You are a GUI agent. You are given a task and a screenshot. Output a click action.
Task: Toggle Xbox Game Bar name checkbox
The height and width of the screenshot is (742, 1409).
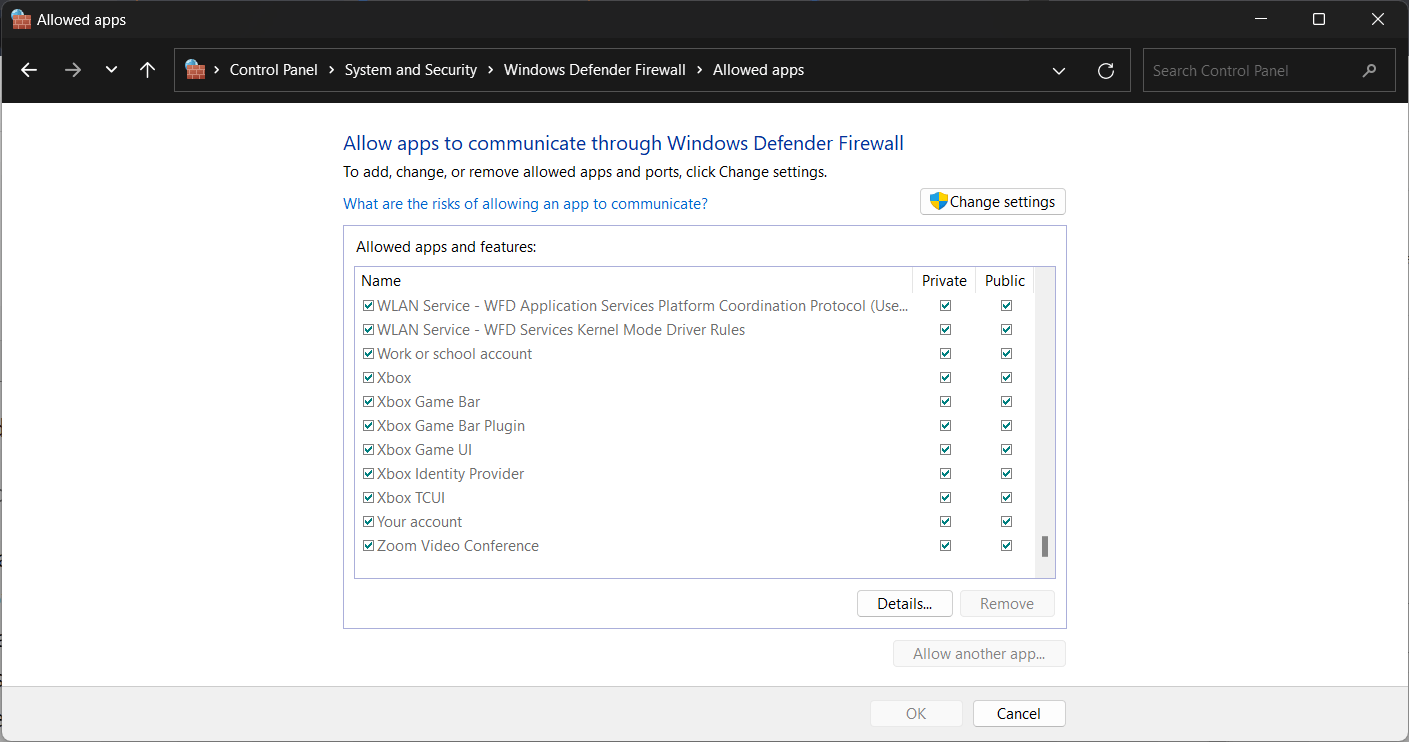[x=368, y=402]
